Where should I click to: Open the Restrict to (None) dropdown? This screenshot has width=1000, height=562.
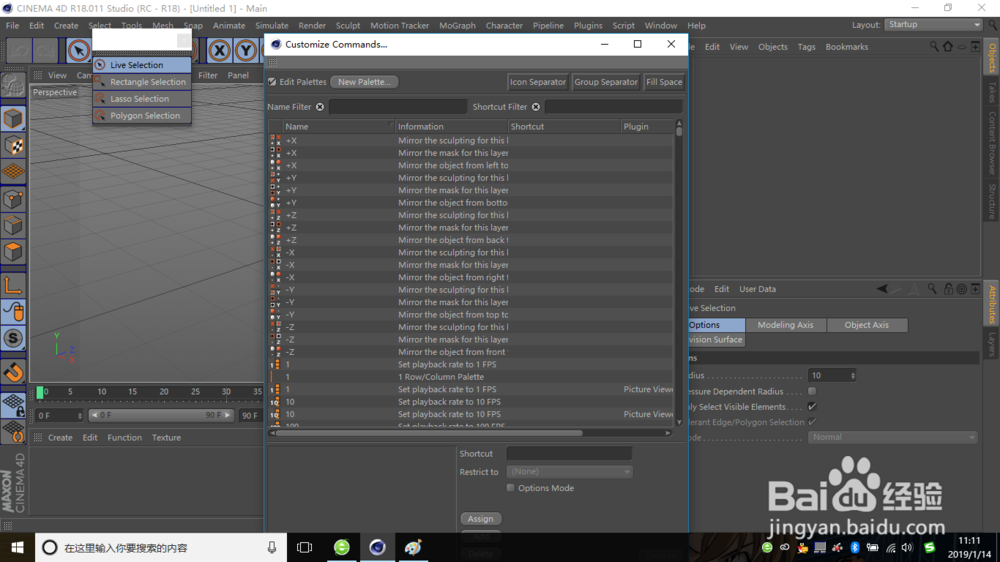(569, 471)
